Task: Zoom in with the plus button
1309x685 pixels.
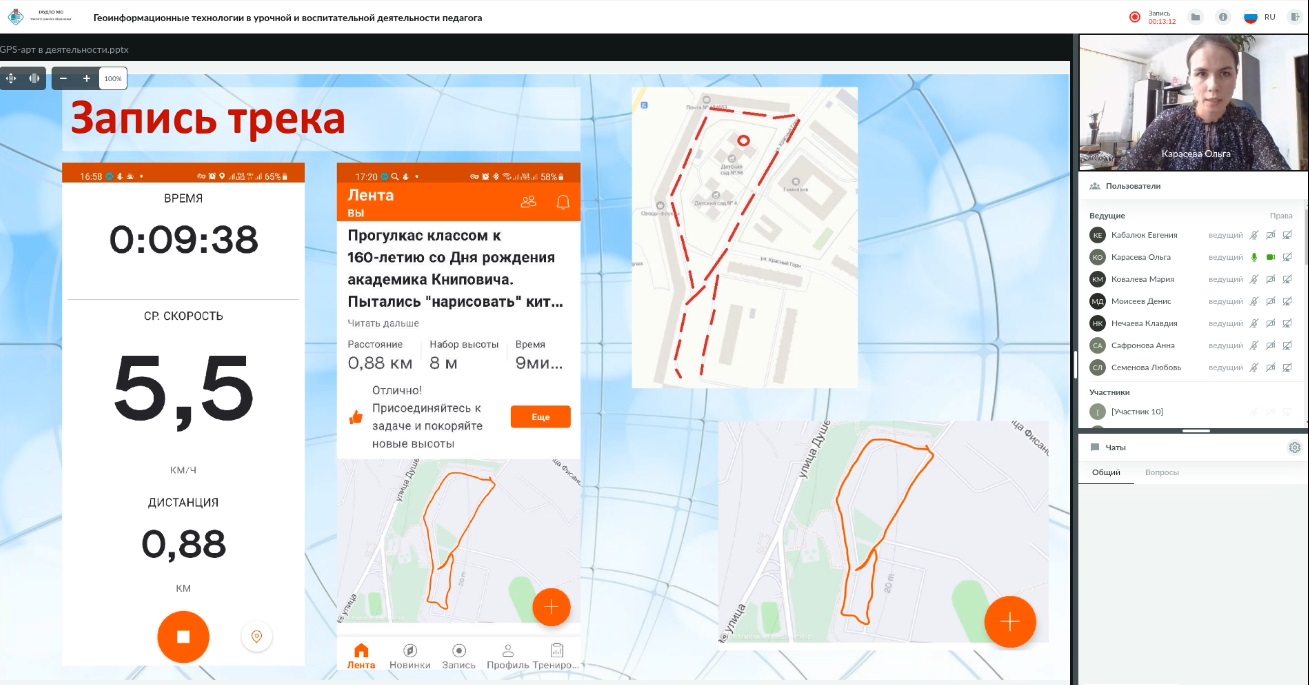Action: click(87, 78)
